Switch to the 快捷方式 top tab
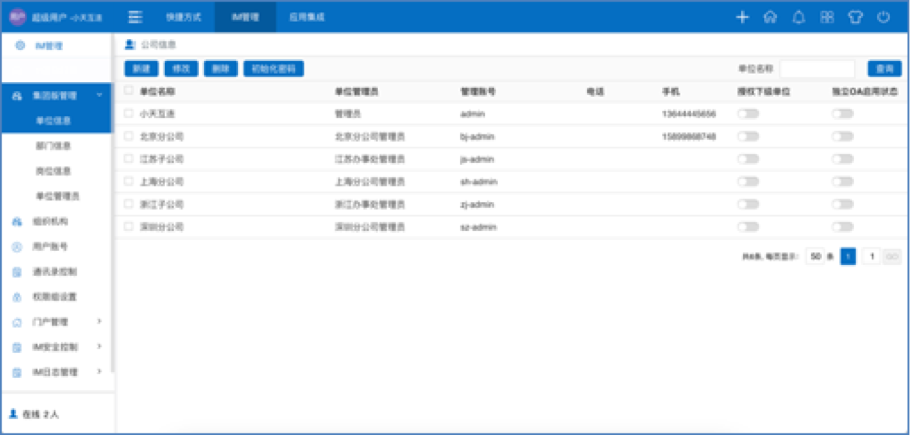 (x=183, y=17)
